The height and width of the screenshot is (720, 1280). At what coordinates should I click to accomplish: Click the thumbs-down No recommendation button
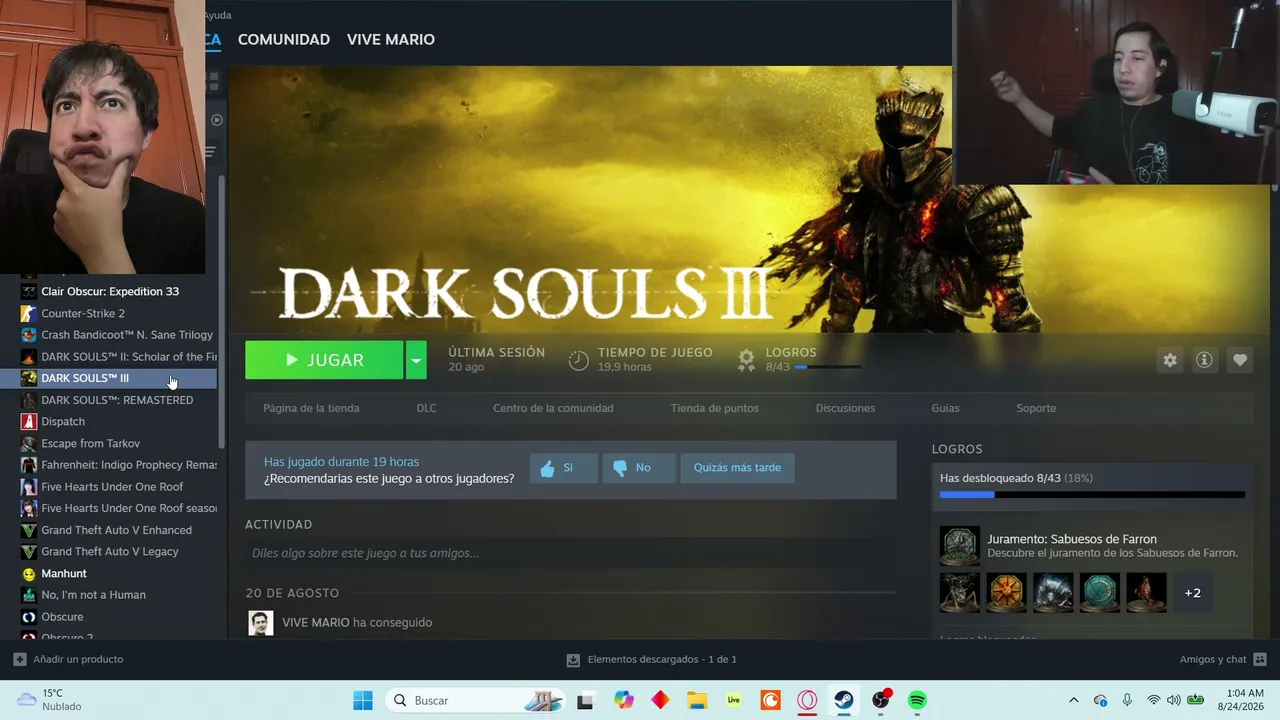click(639, 468)
